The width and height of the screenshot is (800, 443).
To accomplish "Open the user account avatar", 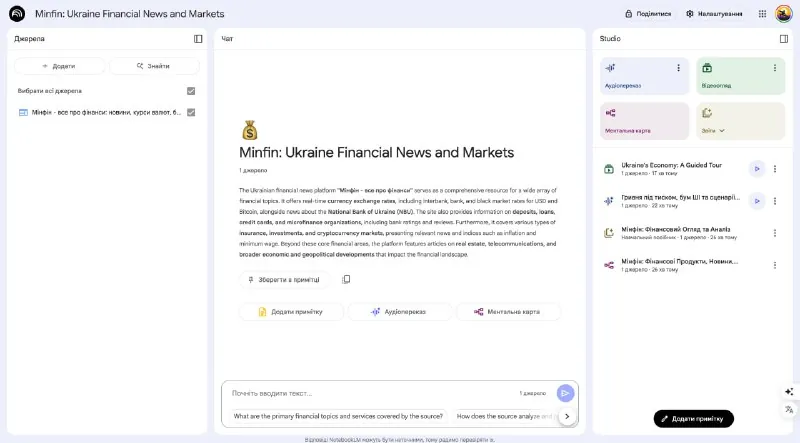I will pos(783,14).
